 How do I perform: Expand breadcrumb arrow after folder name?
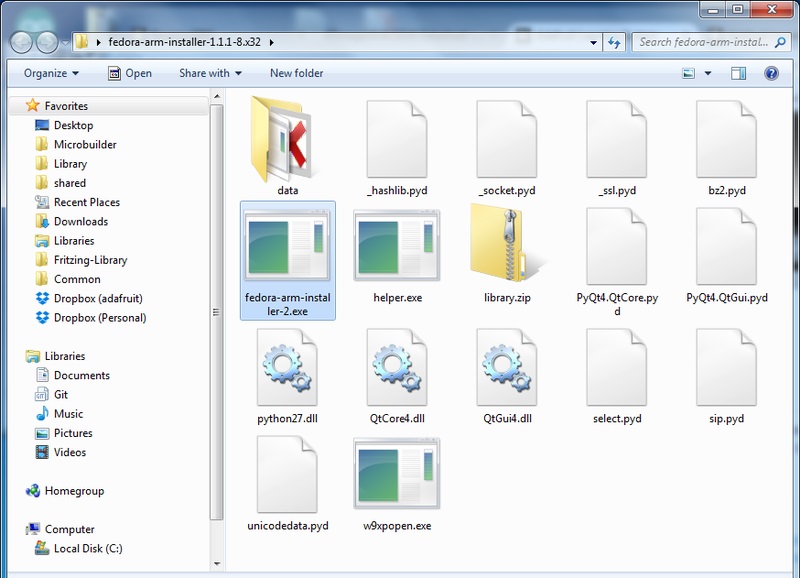pos(271,42)
